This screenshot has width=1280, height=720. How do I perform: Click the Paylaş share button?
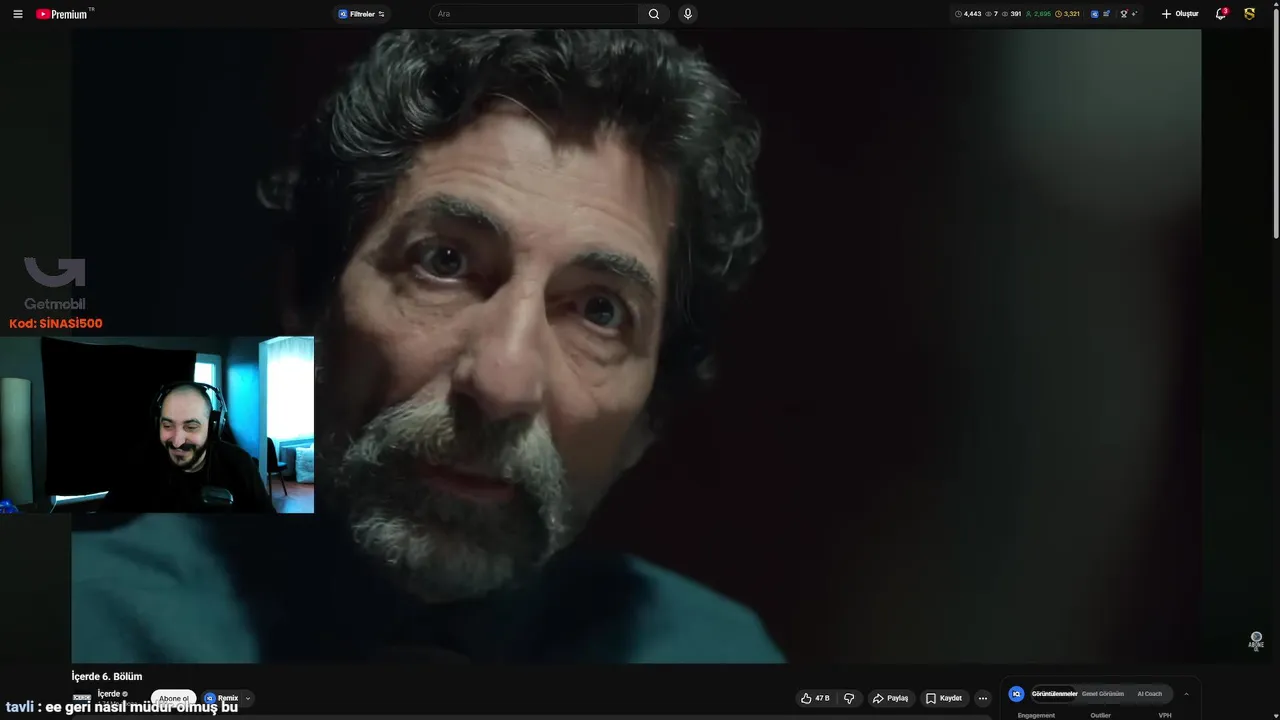[x=890, y=698]
